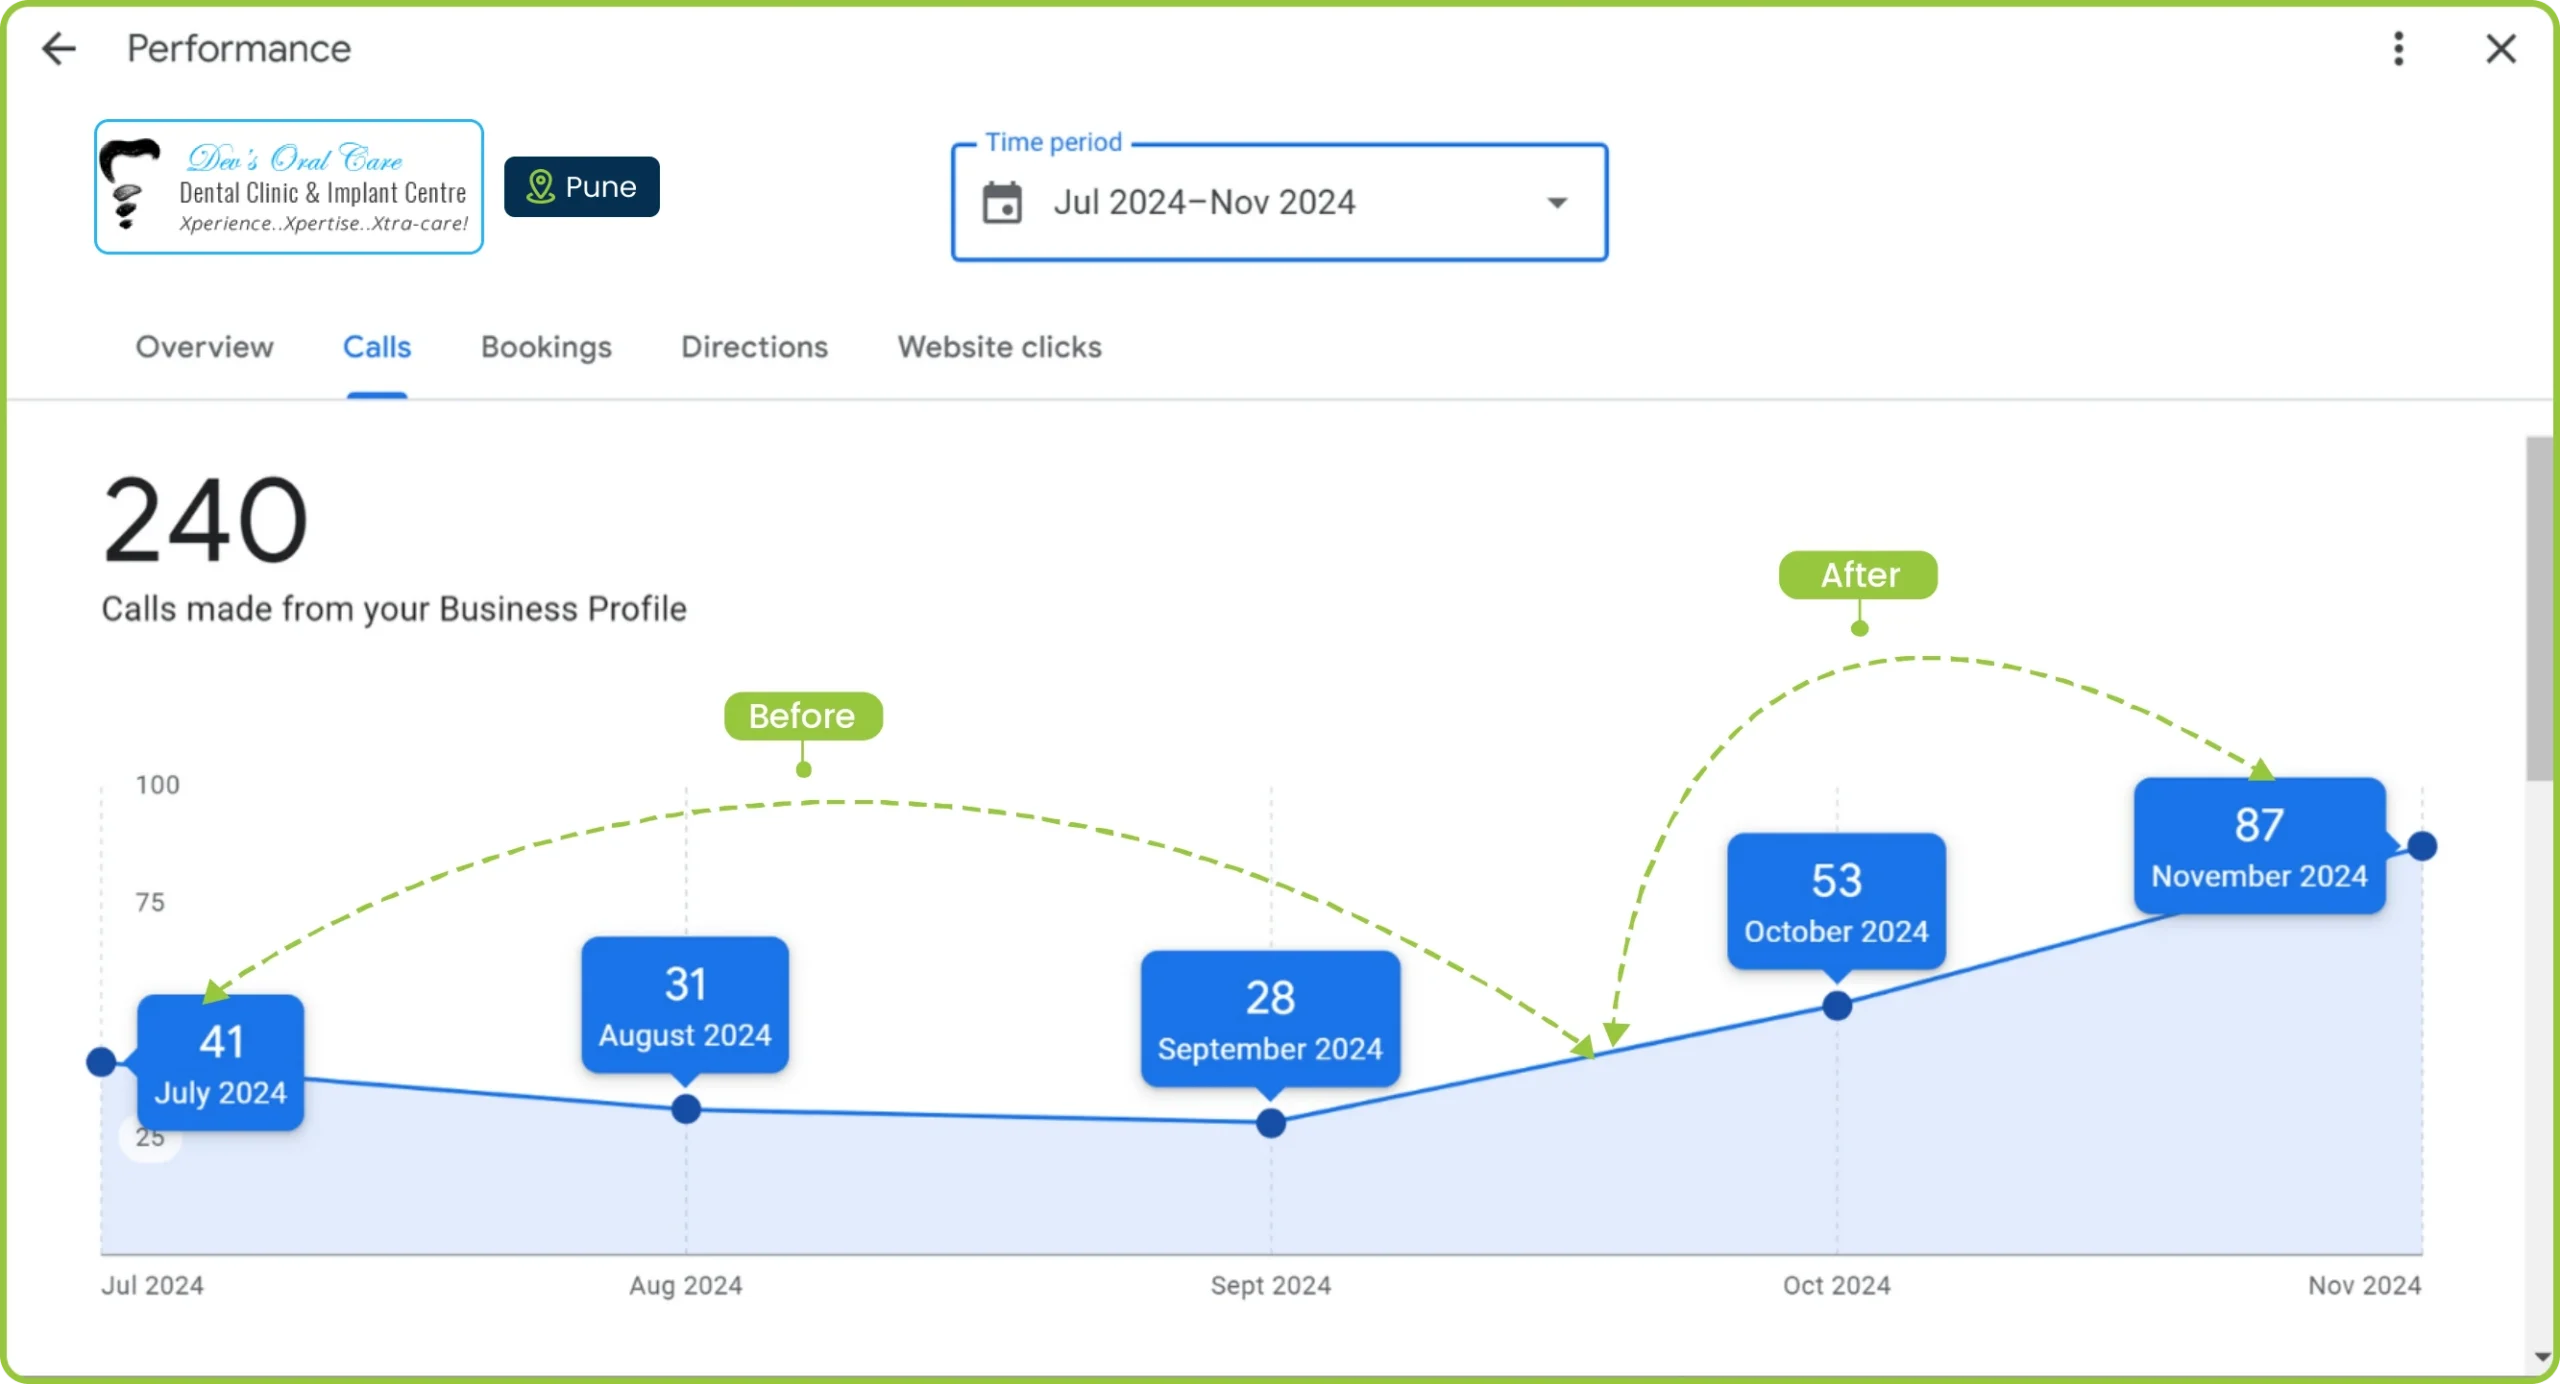Screen dimensions: 2560x1384
Task: Click the calendar icon in time period
Action: pyautogui.click(x=1000, y=201)
